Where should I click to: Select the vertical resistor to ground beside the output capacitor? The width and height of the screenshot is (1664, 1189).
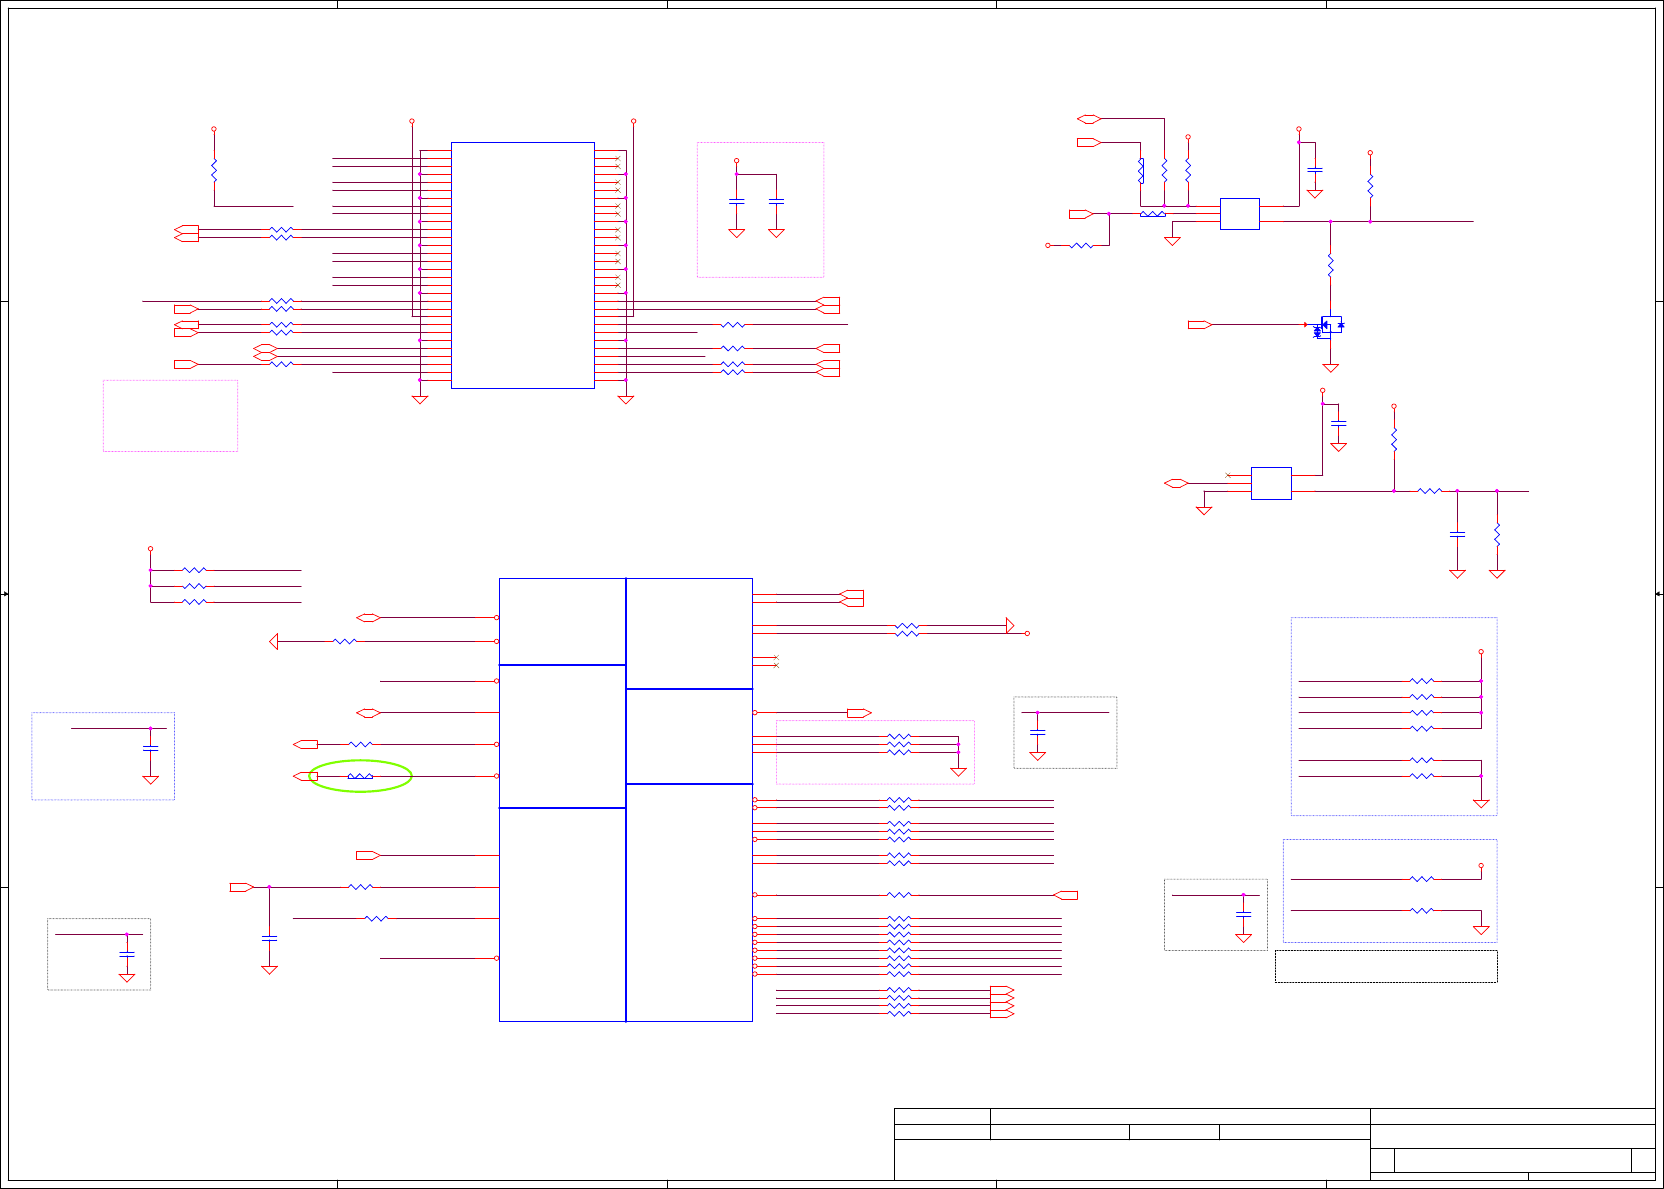(x=1497, y=535)
